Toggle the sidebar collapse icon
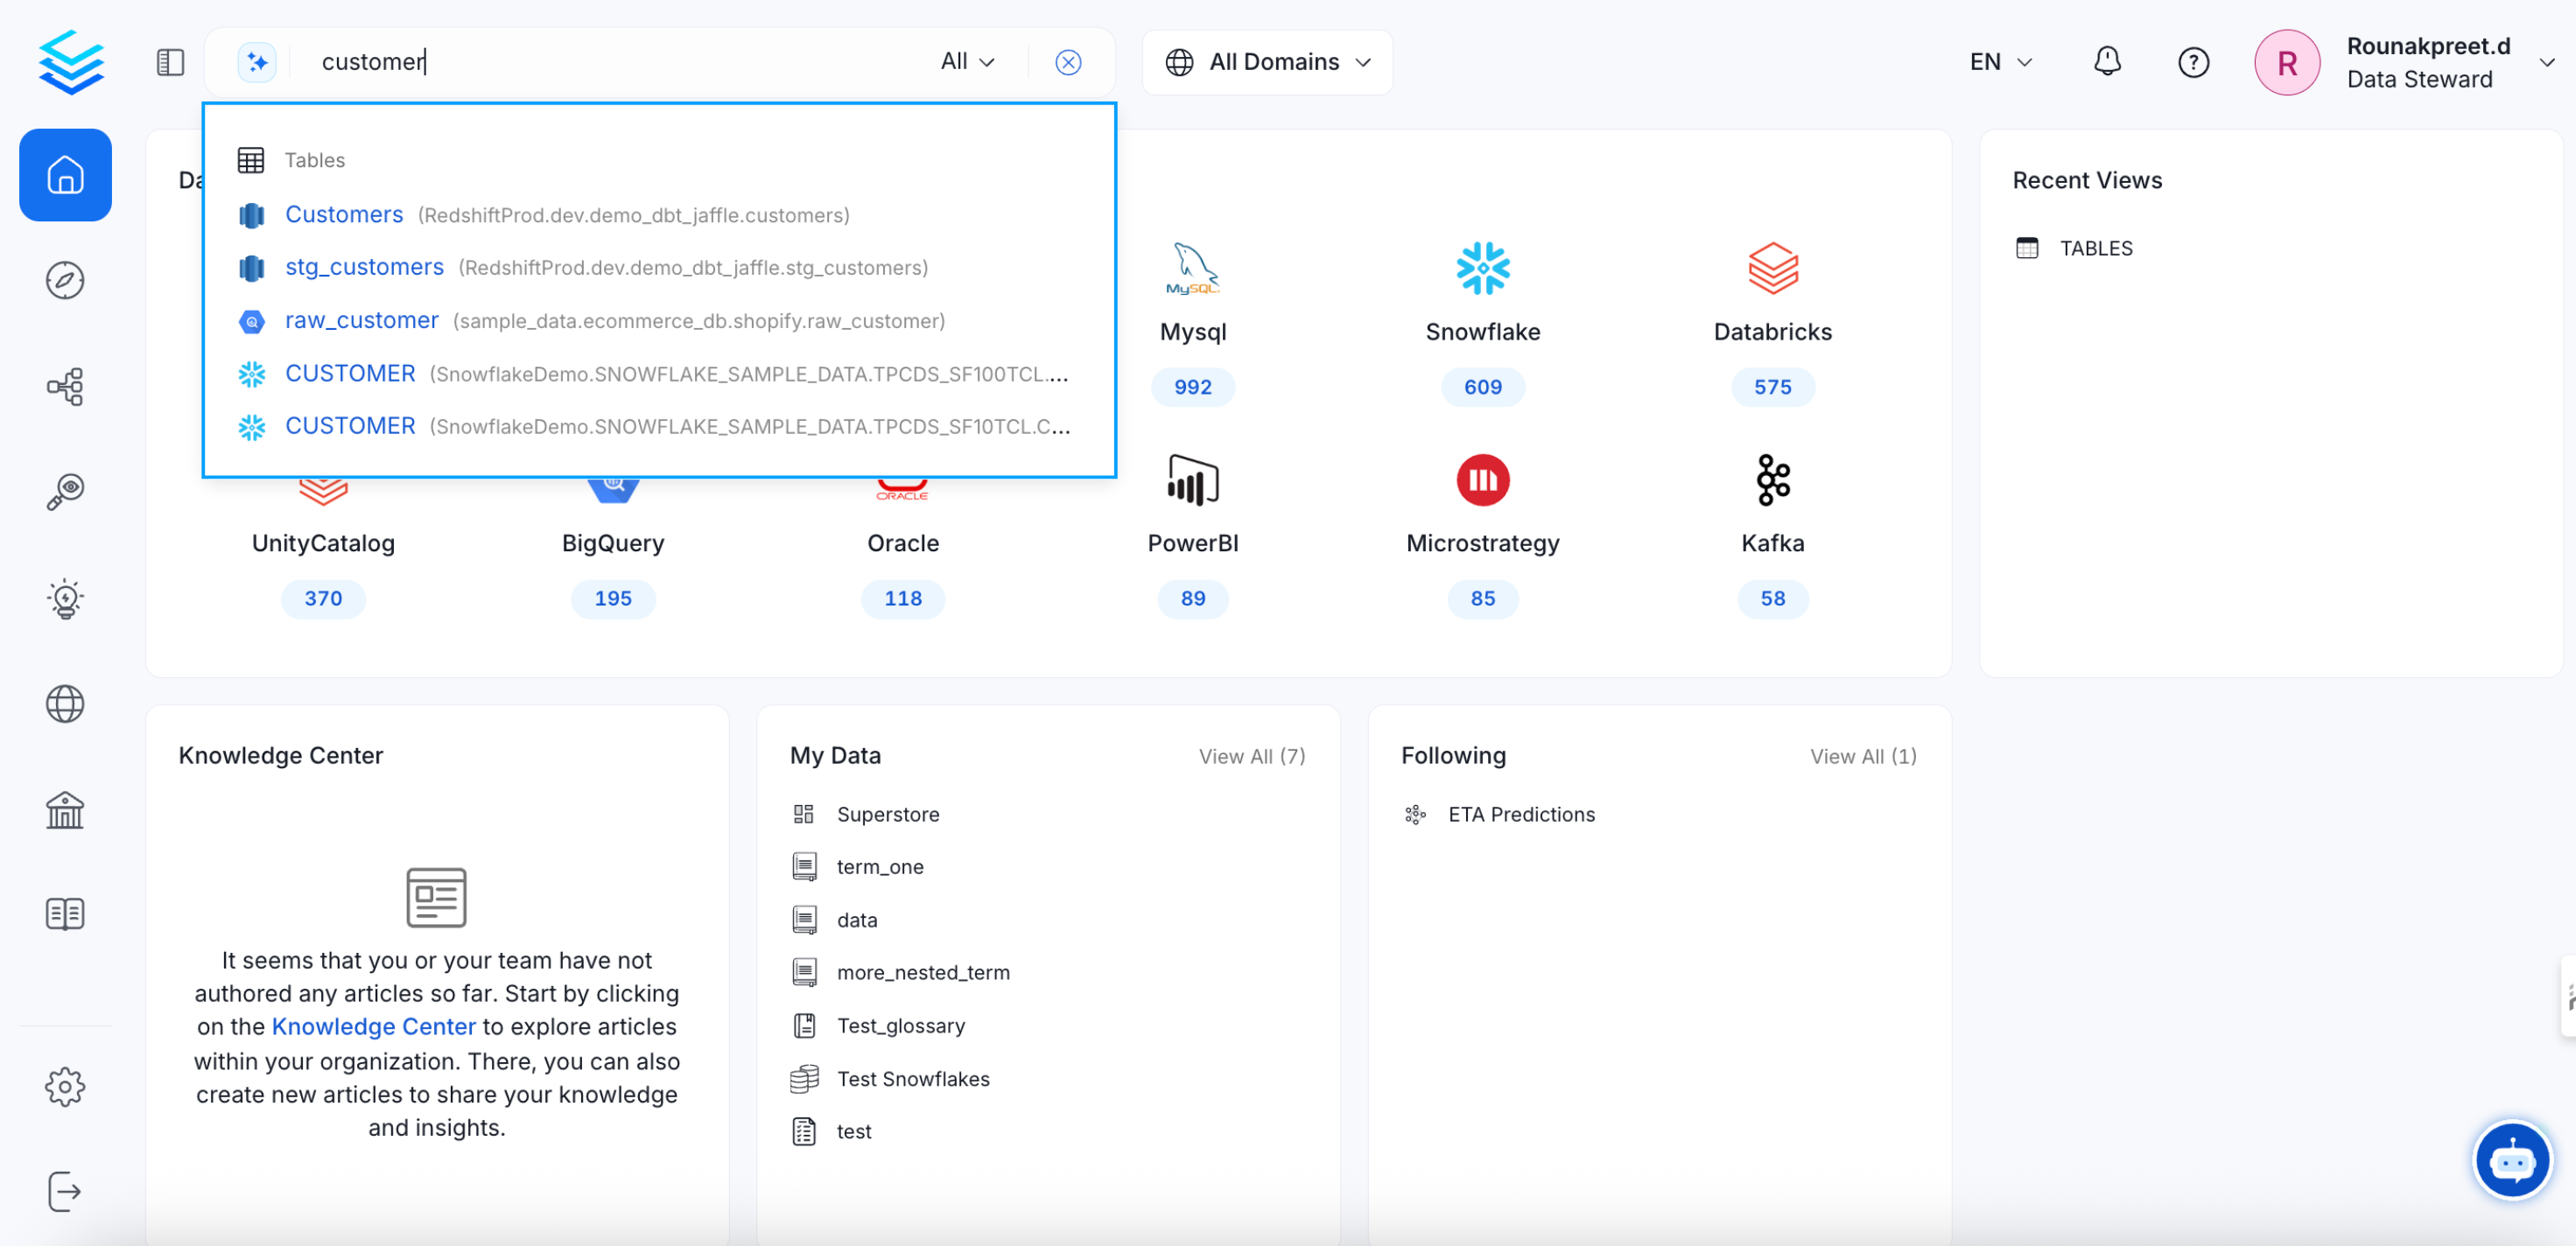The height and width of the screenshot is (1246, 2576). (170, 62)
